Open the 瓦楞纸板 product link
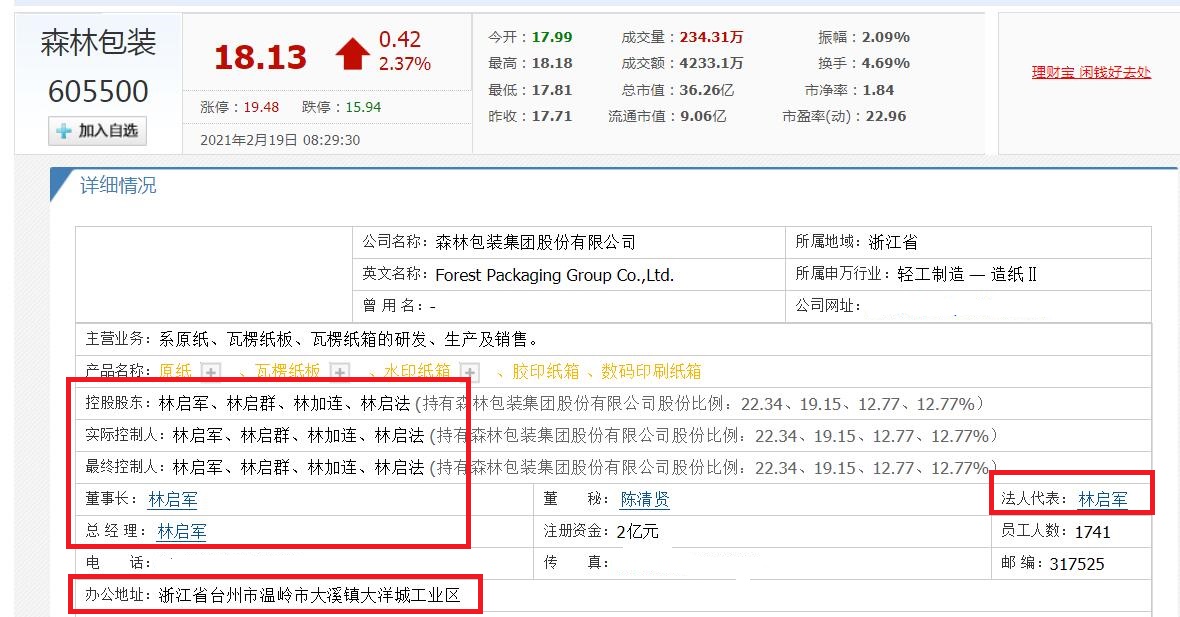Screen dimensions: 1180x617 click(287, 371)
